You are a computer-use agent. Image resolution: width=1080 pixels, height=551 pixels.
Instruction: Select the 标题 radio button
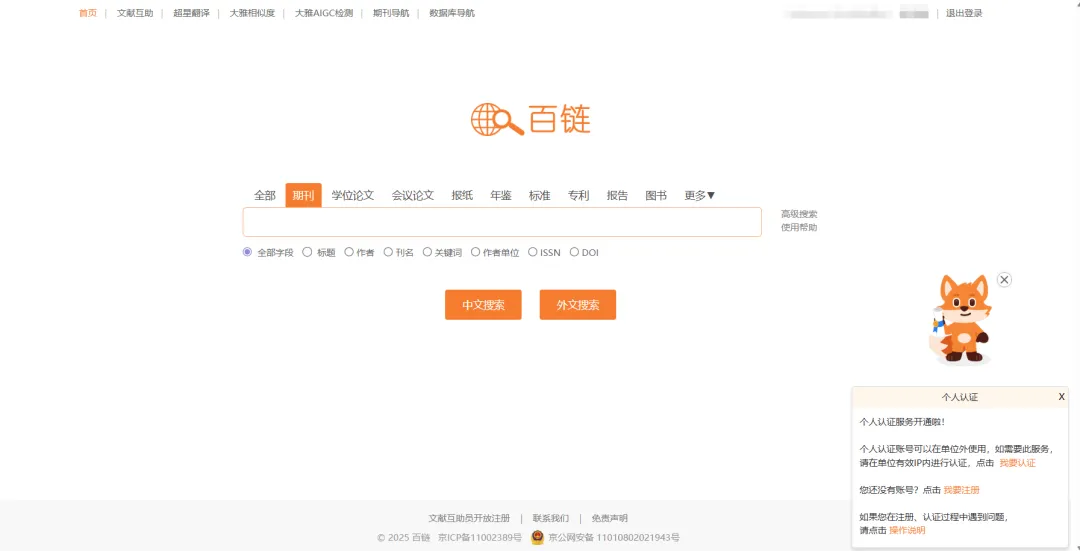click(308, 253)
